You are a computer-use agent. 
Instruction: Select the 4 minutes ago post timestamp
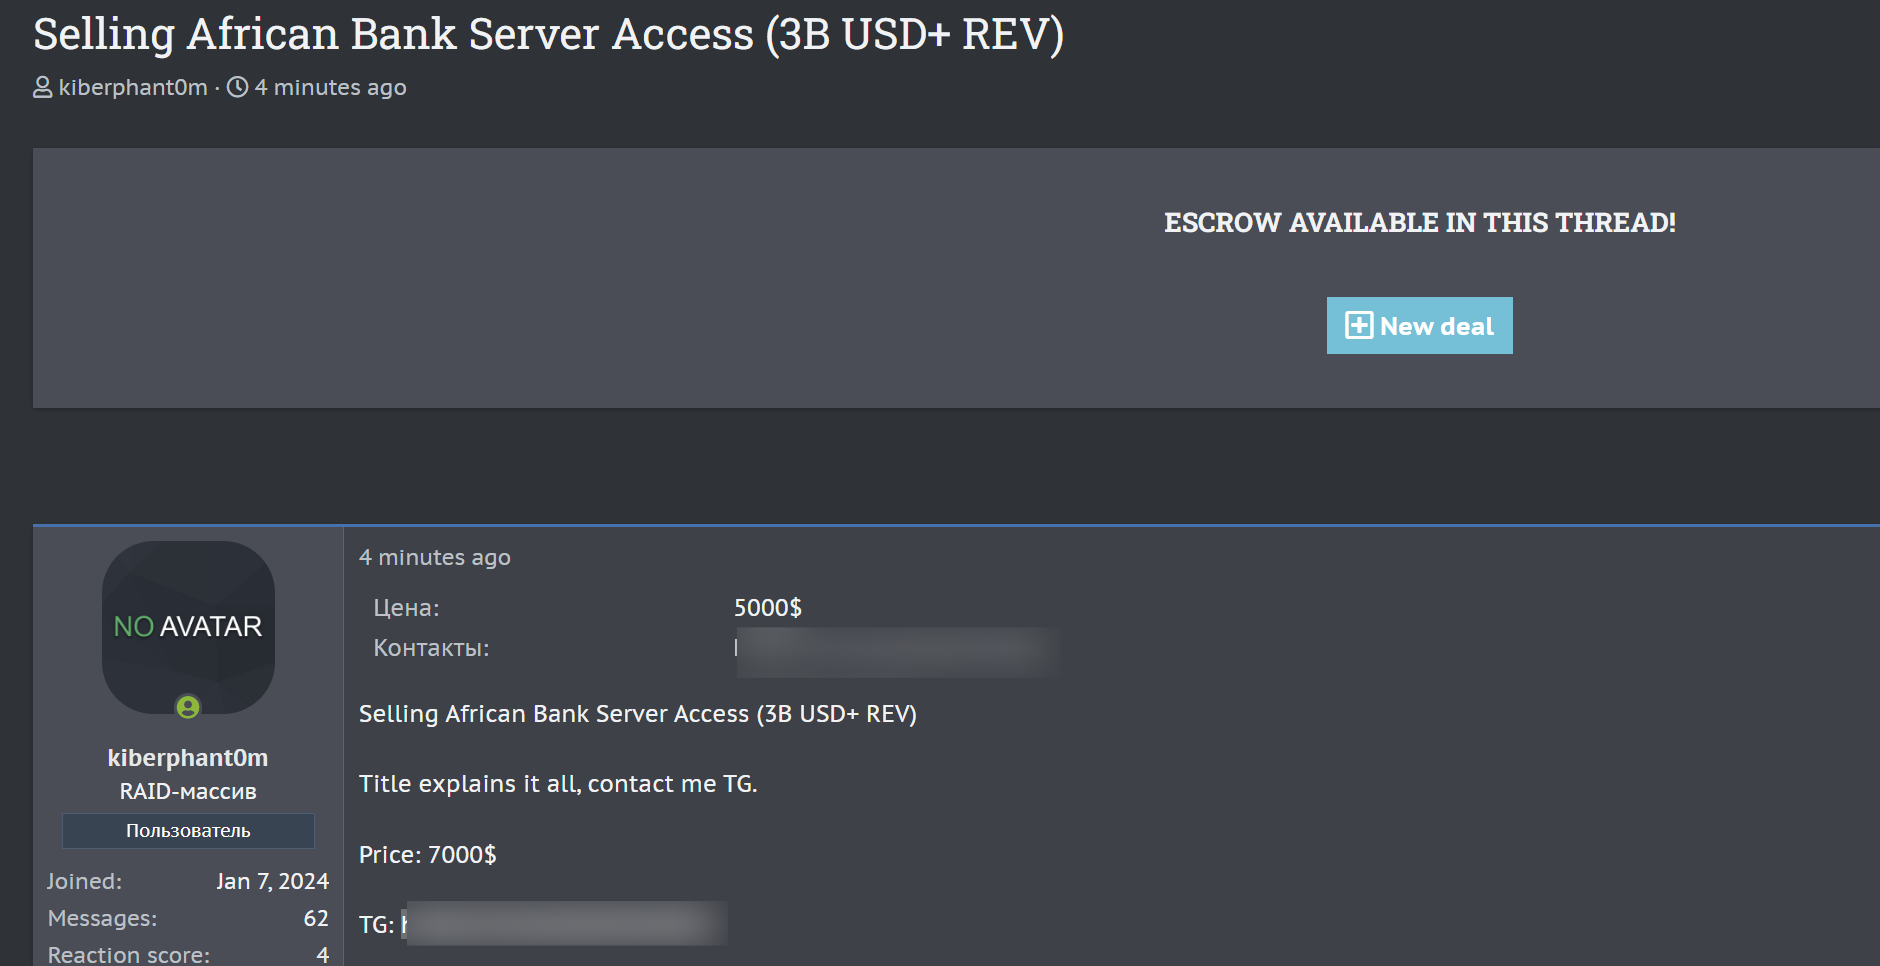pos(435,557)
